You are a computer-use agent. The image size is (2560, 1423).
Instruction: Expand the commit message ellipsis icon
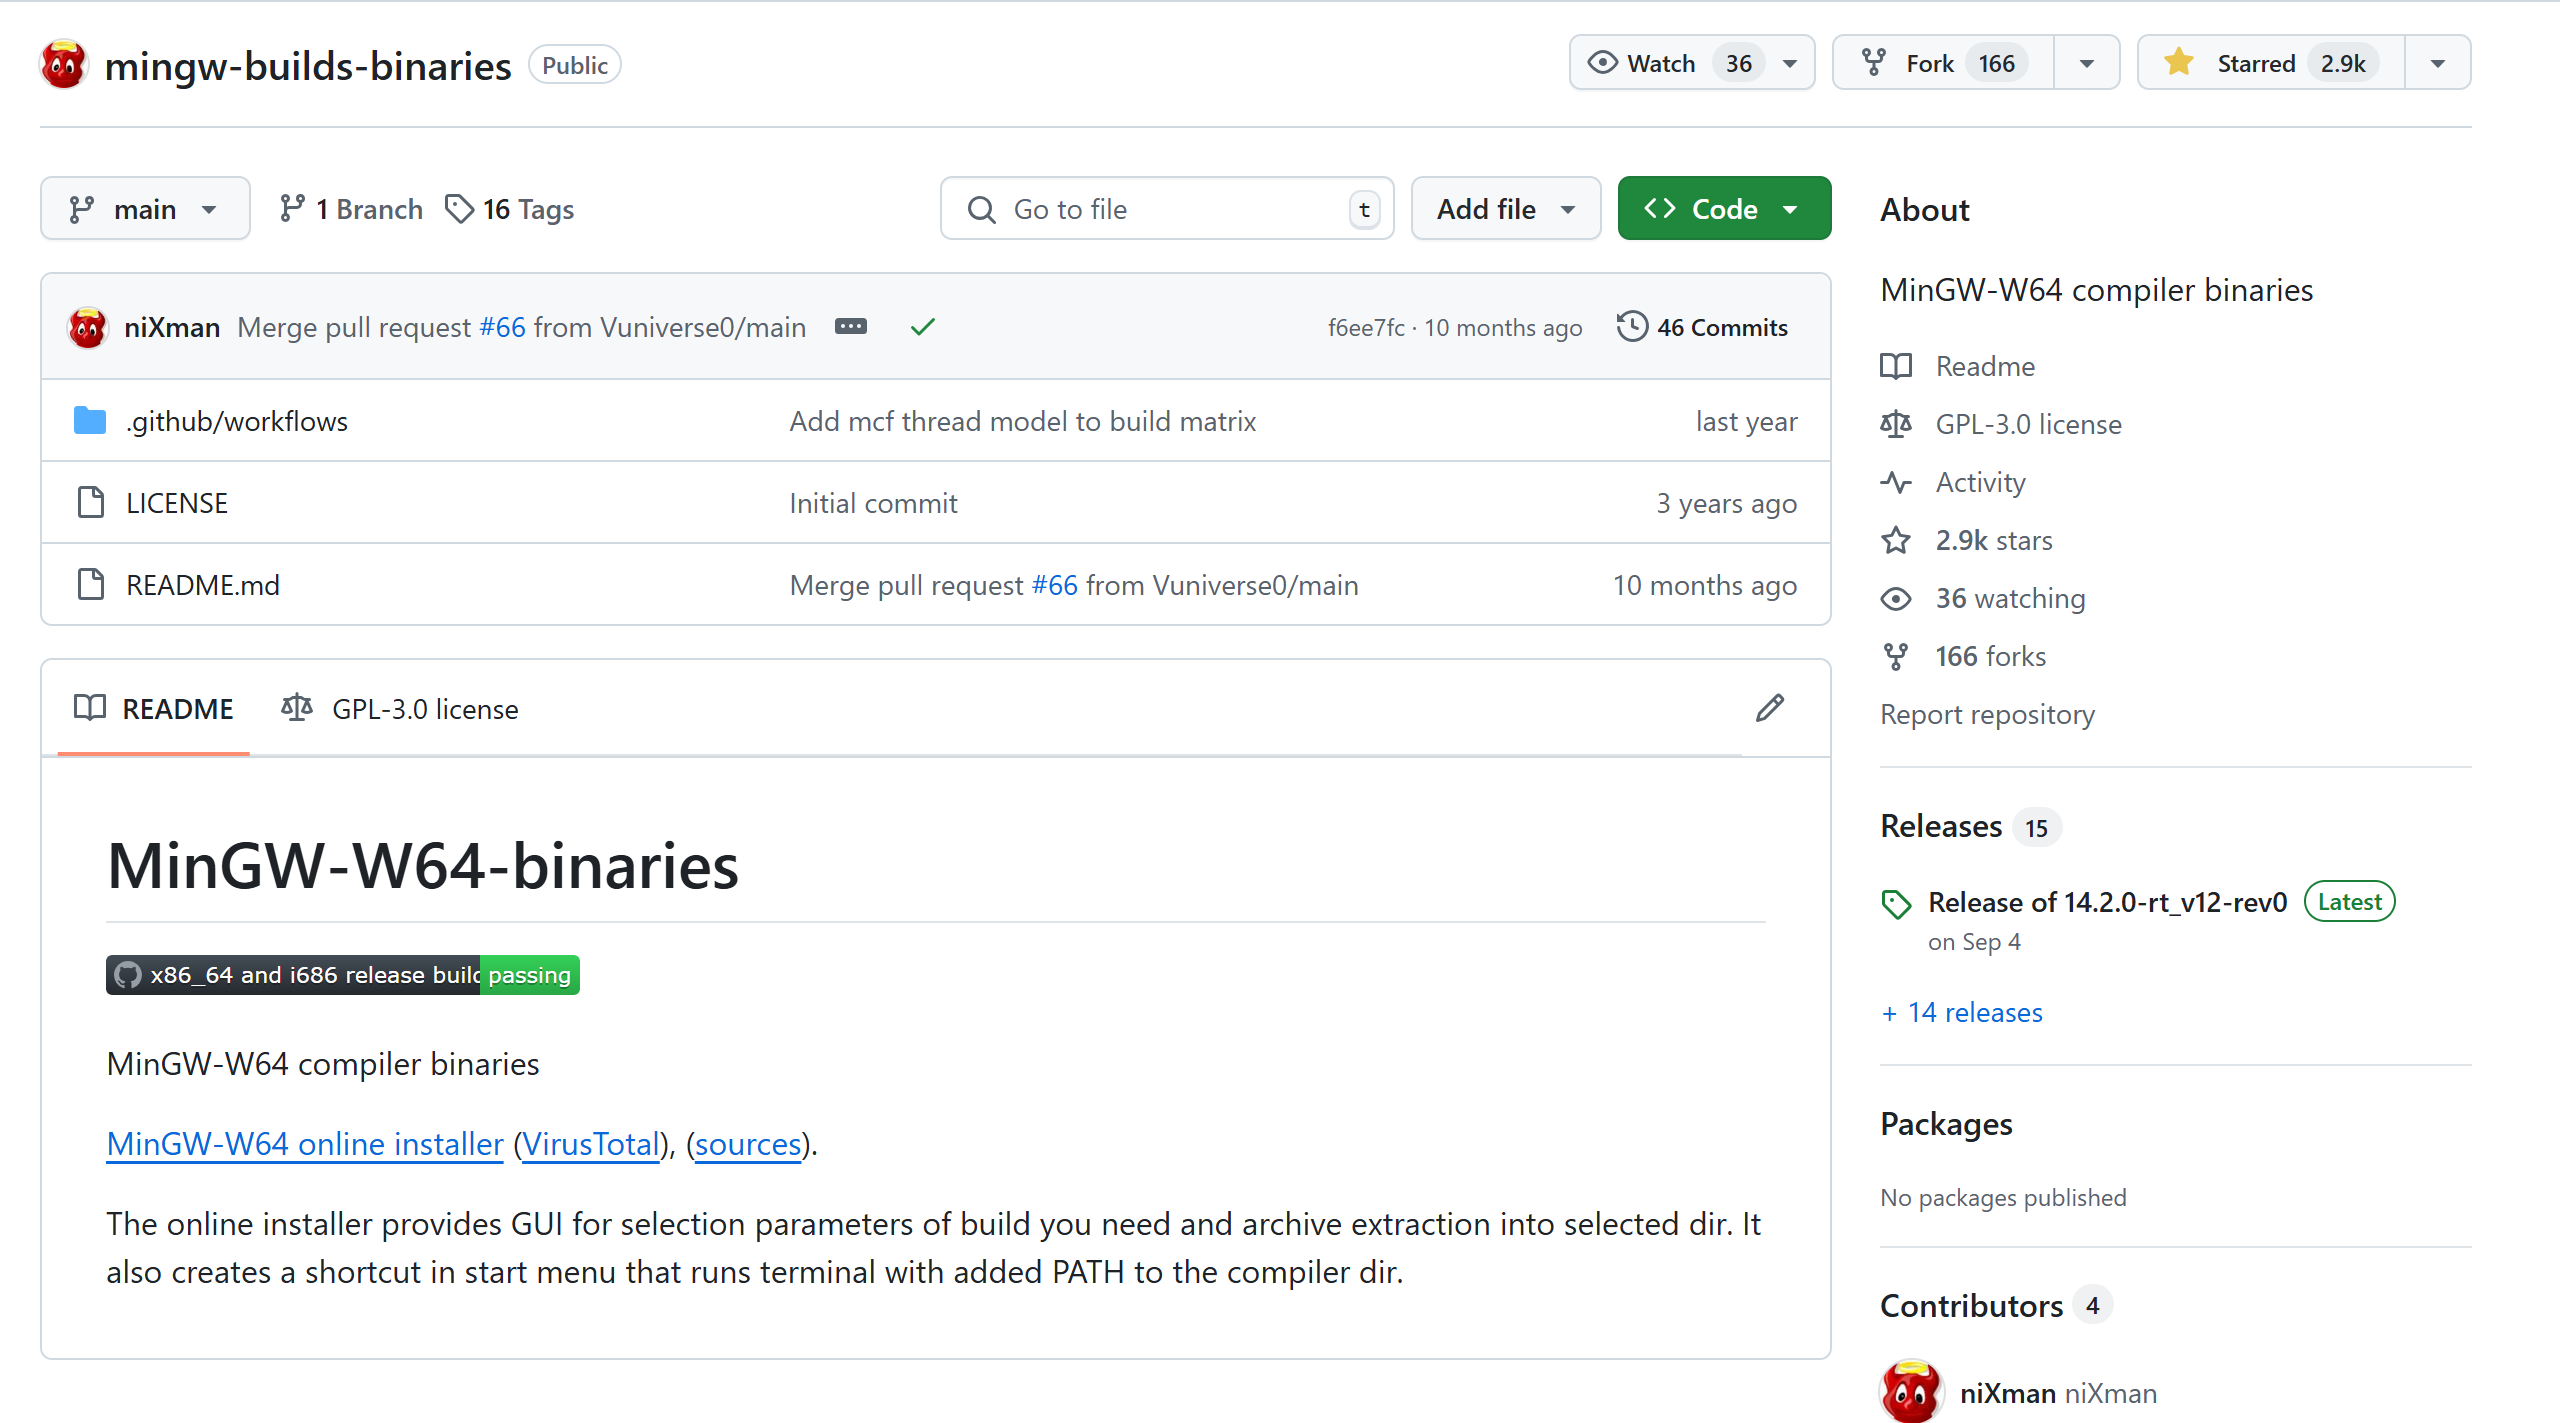tap(850, 327)
